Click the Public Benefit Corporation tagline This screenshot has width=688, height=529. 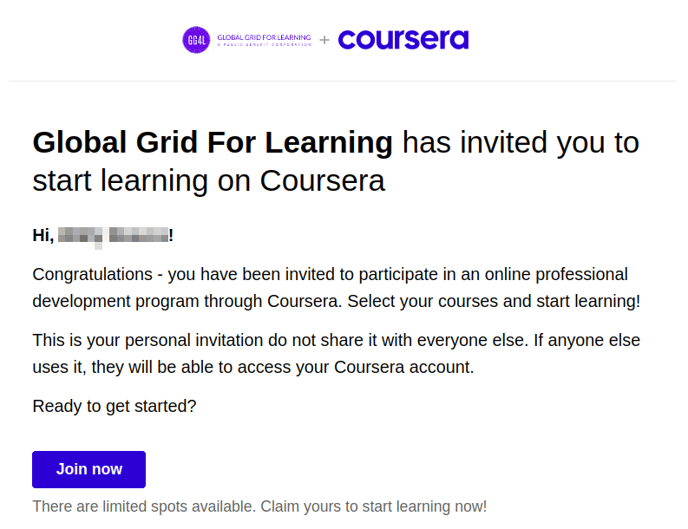click(263, 44)
